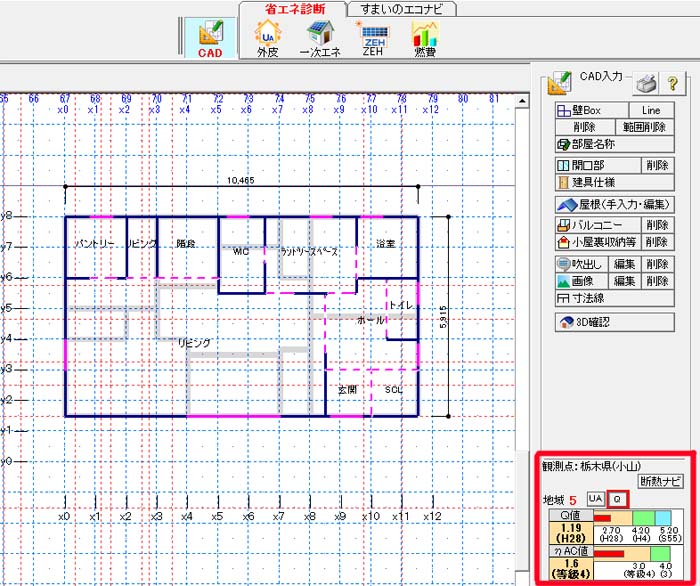Screen dimensions: 700x586
Task: Click 削除 next to バルコニー
Action: pyautogui.click(x=658, y=225)
